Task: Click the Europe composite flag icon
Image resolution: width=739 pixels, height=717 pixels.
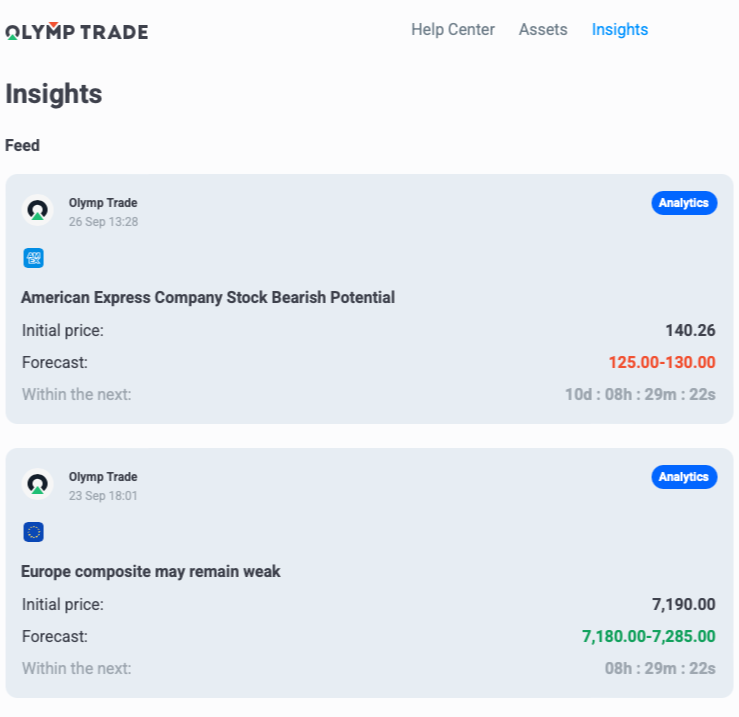Action: pyautogui.click(x=33, y=532)
